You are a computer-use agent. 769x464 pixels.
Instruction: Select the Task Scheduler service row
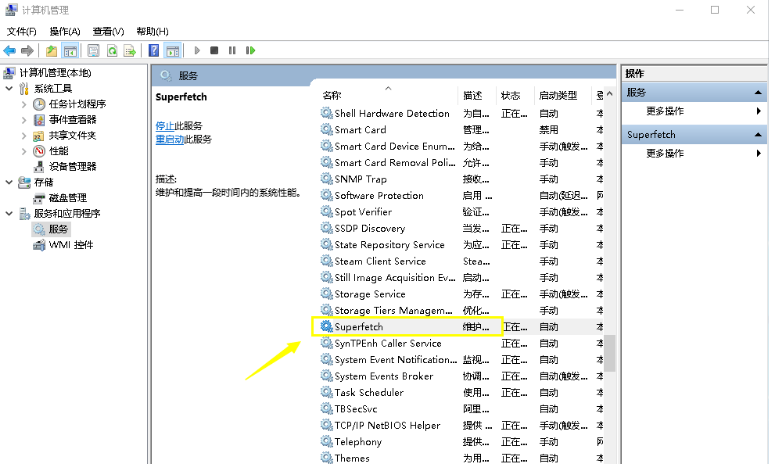coord(368,392)
